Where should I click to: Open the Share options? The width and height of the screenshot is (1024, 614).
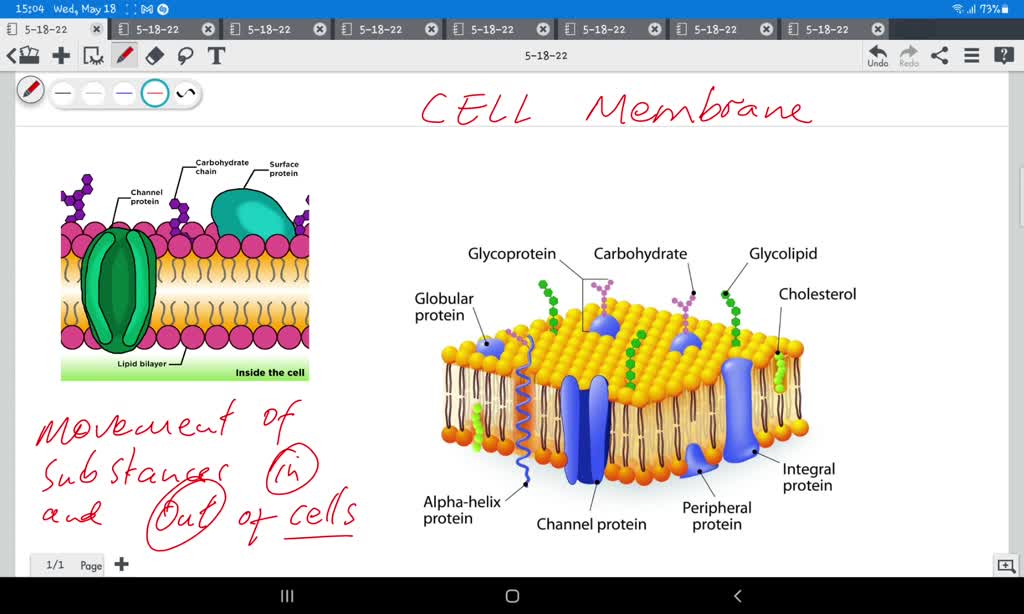pyautogui.click(x=939, y=55)
